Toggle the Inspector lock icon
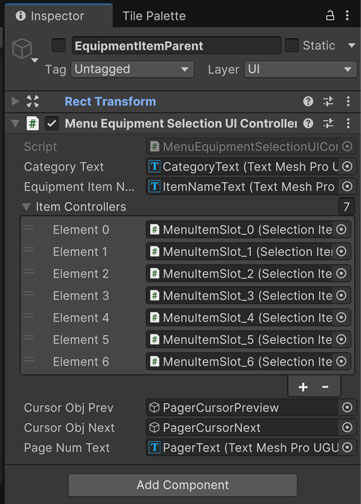The height and width of the screenshot is (504, 361). coord(330,15)
